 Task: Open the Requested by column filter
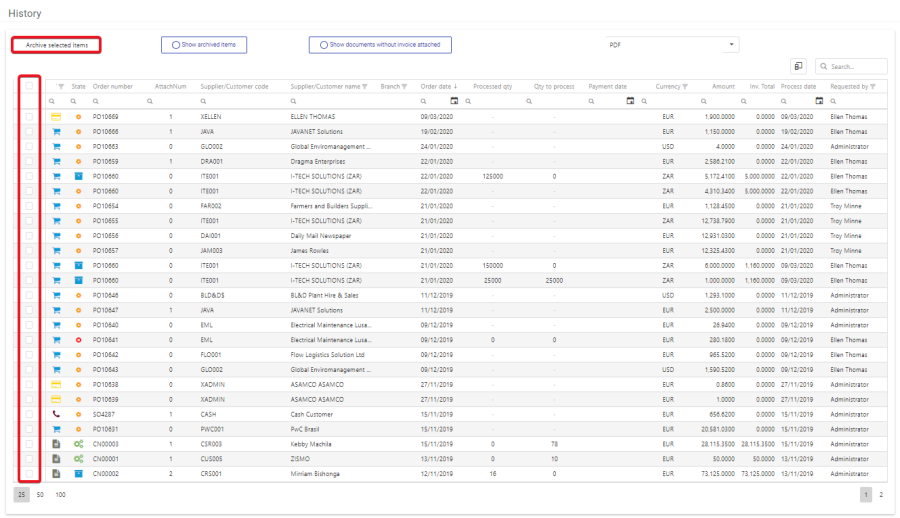pyautogui.click(x=873, y=86)
